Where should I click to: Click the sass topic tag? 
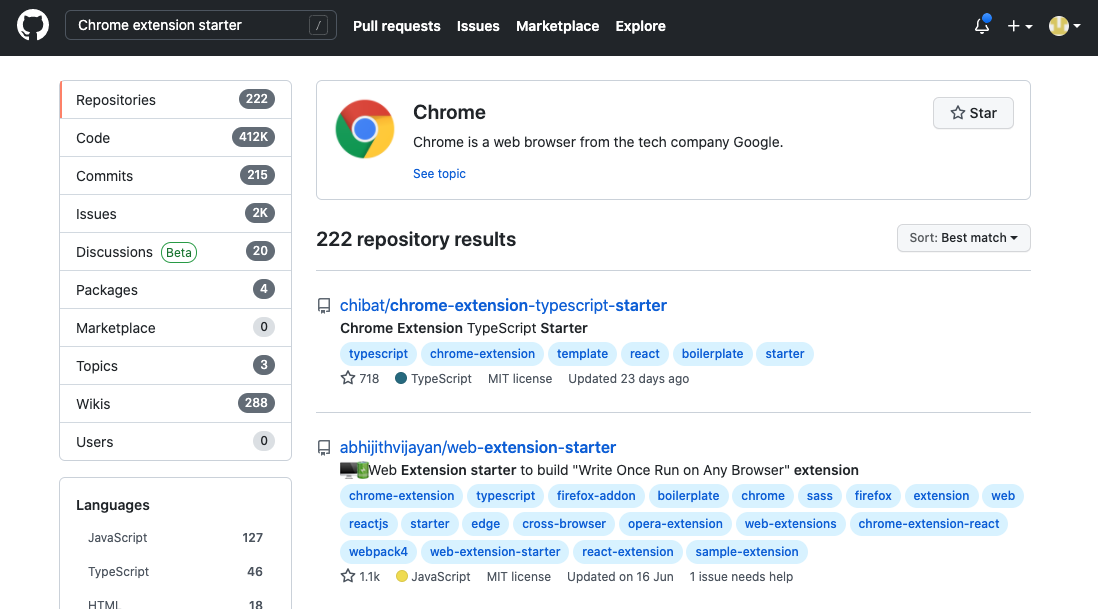(819, 496)
